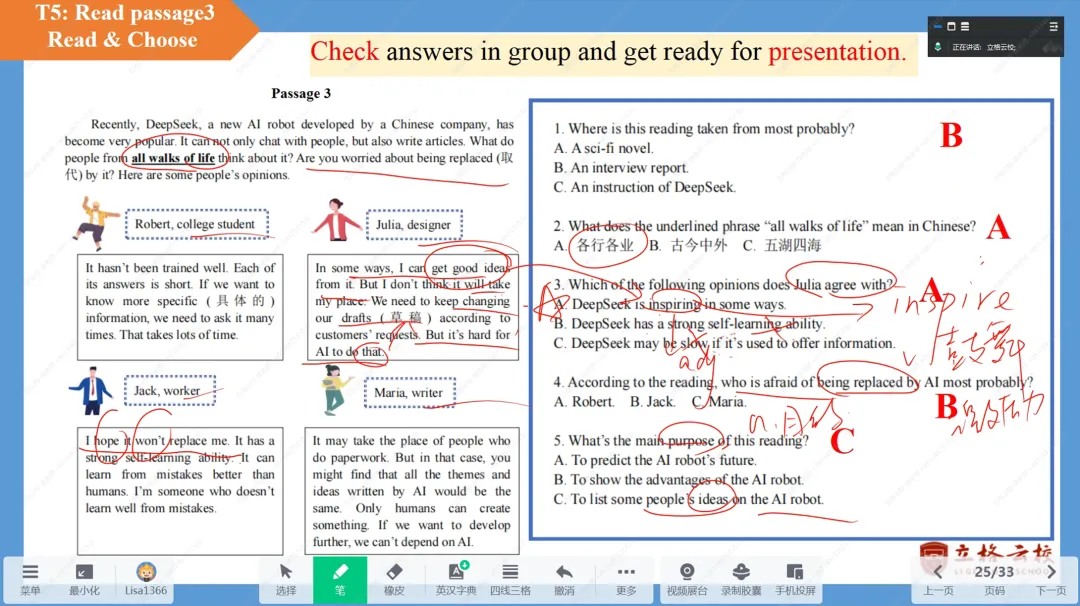
Task: Open 手机投屏 phone screen casting
Action: tap(795, 579)
